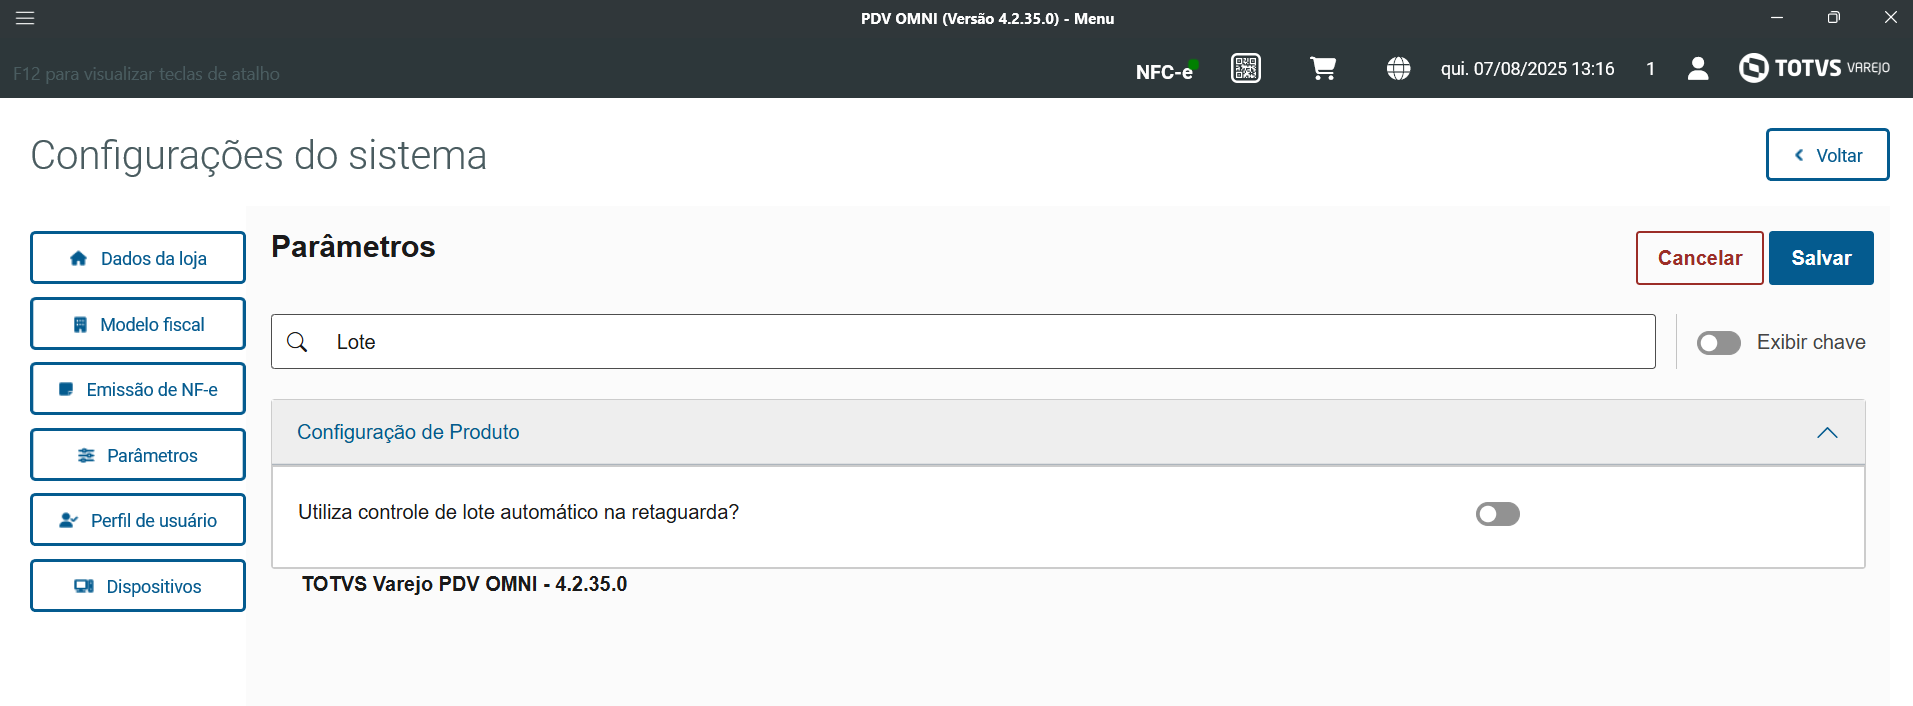Collapse the Configuração de Produto section
This screenshot has height=706, width=1913.
(x=1826, y=433)
